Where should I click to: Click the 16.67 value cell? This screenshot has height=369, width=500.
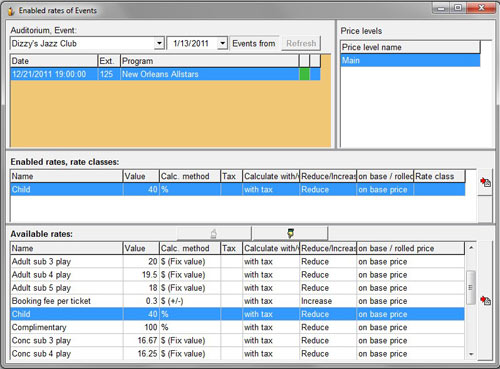click(x=141, y=340)
